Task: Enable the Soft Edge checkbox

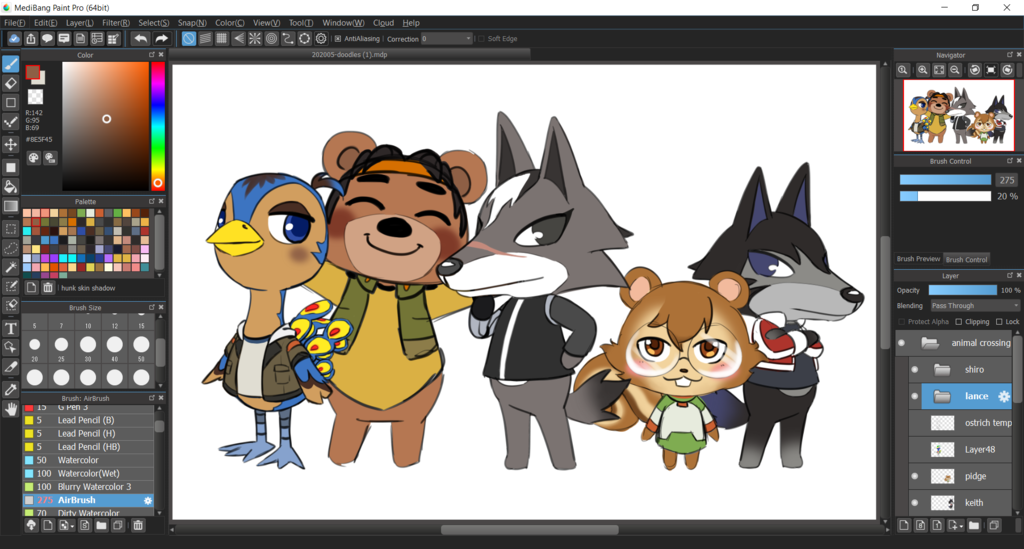Action: tap(481, 39)
